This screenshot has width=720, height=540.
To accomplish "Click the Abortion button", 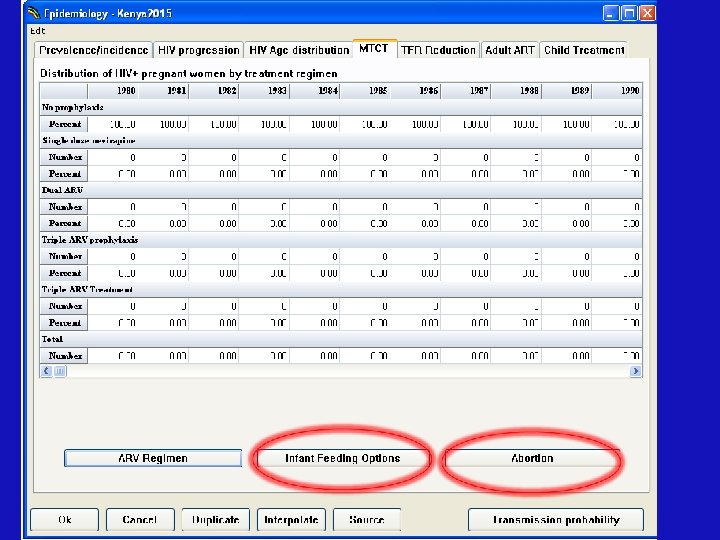I will click(x=532, y=458).
